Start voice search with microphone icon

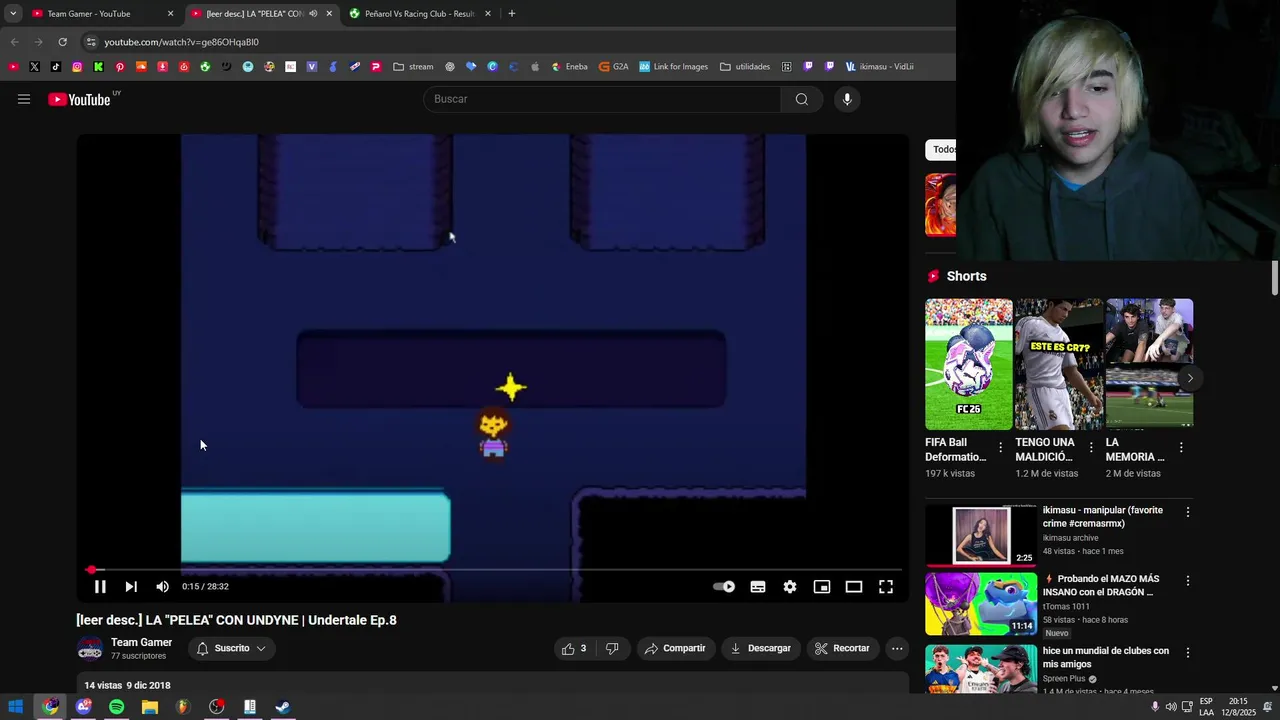pyautogui.click(x=847, y=99)
